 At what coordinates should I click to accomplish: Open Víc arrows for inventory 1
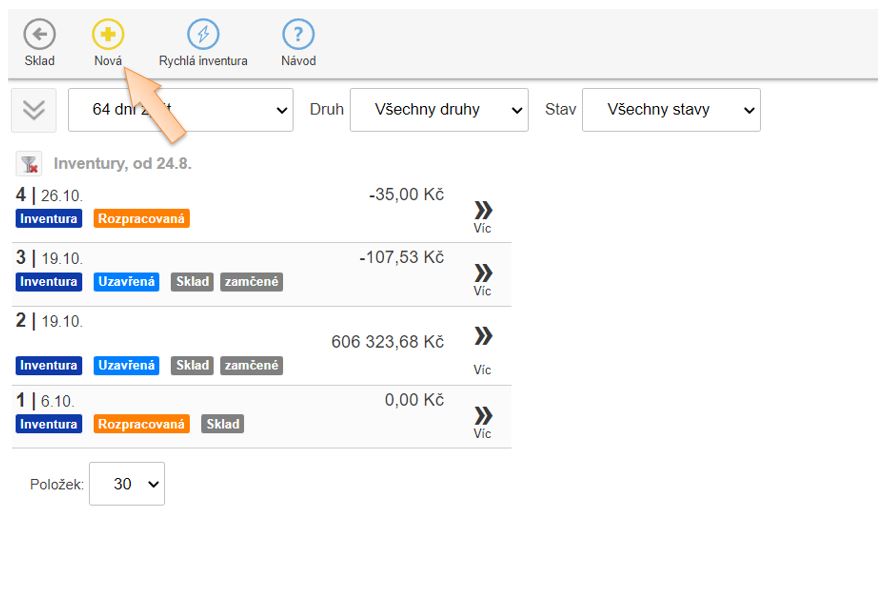click(x=483, y=416)
